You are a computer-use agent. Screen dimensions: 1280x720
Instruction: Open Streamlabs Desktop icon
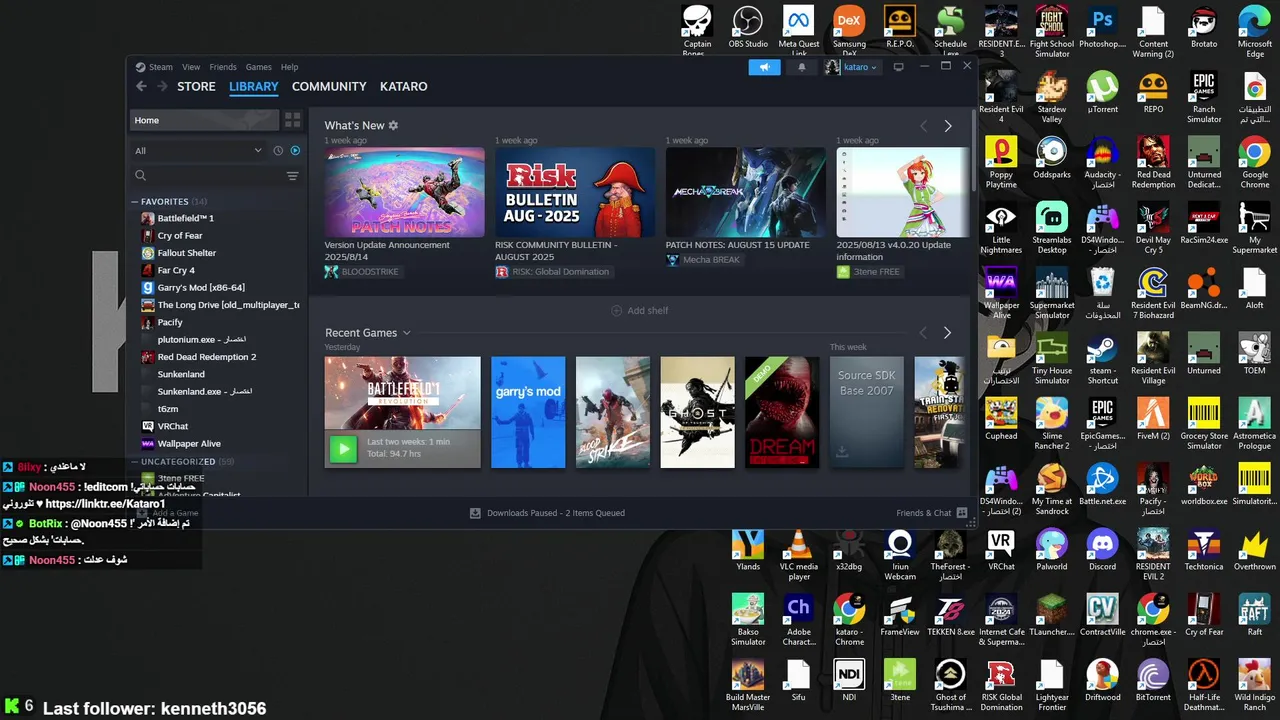1051,228
